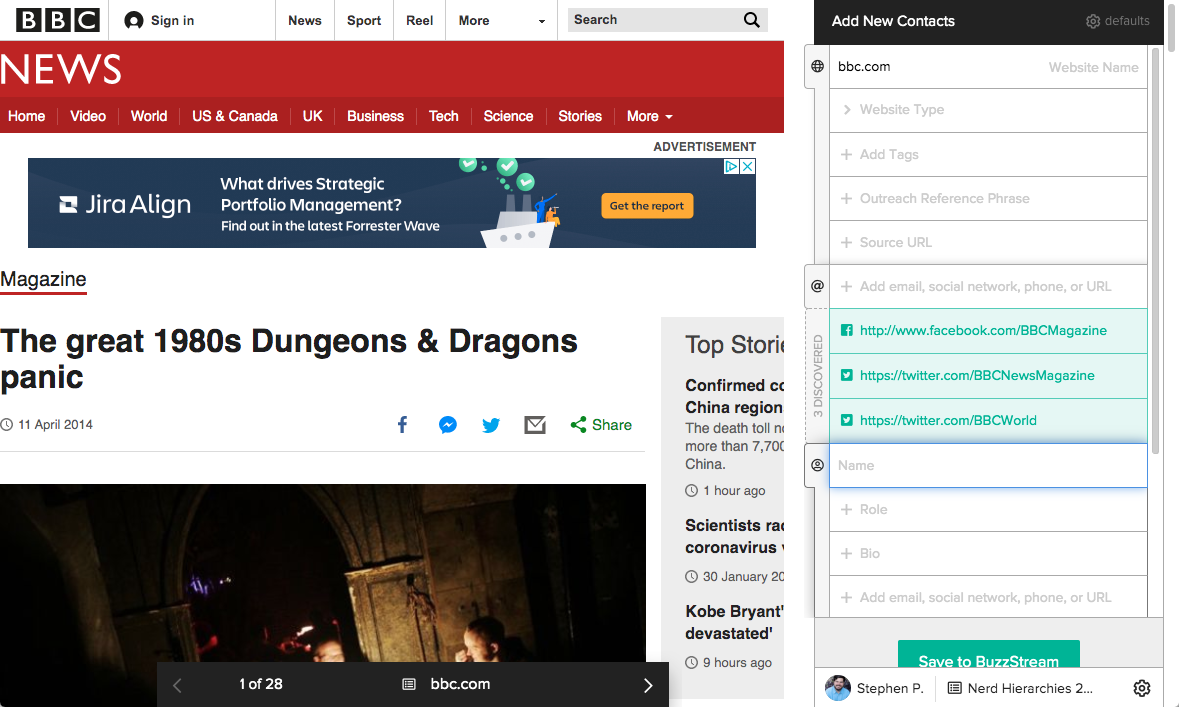The height and width of the screenshot is (707, 1179).
Task: Click the AdChoices icon on the advertisement
Action: (x=731, y=167)
